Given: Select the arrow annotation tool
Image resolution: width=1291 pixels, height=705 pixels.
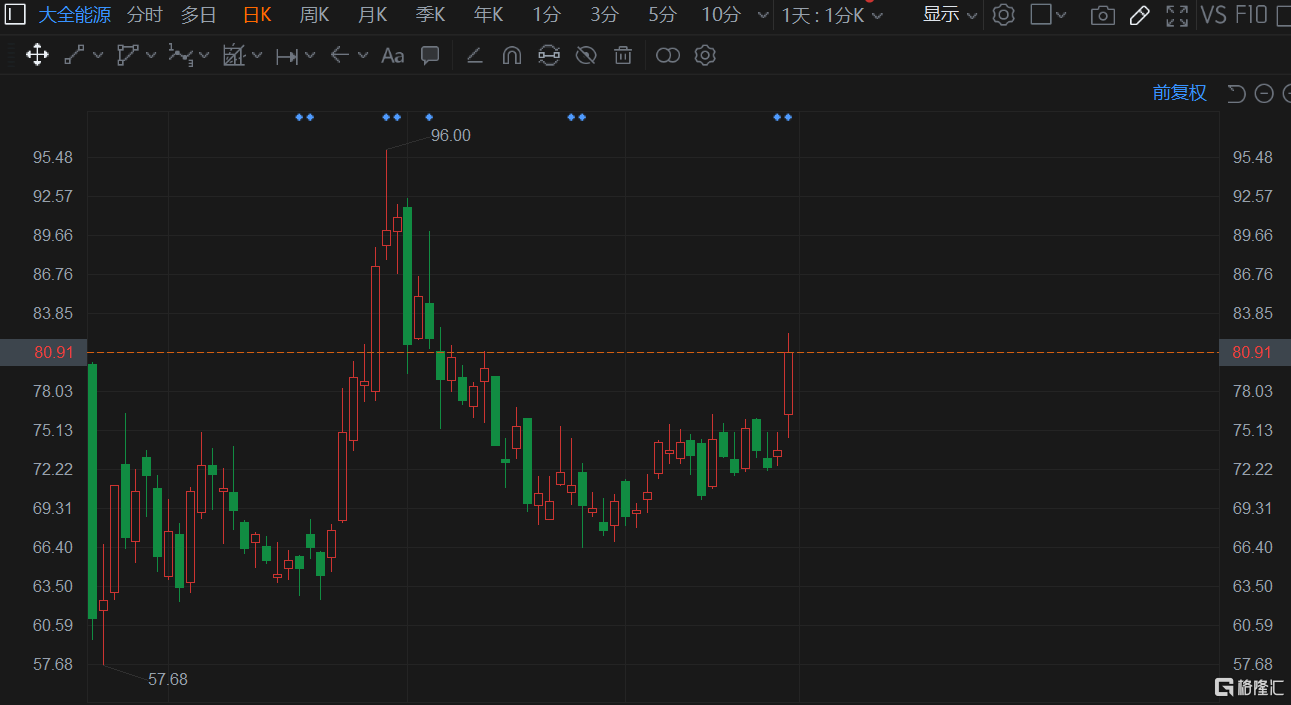Looking at the screenshot, I should [340, 56].
